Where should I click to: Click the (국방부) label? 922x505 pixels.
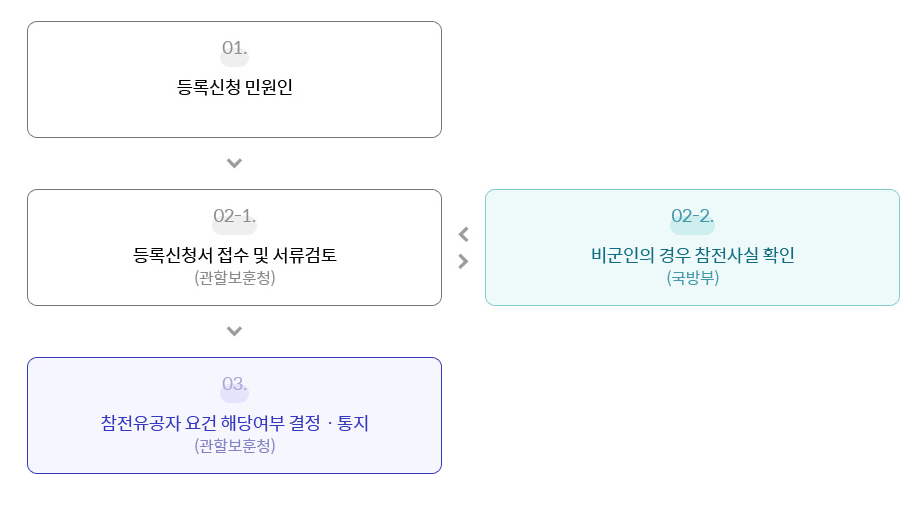(x=692, y=277)
